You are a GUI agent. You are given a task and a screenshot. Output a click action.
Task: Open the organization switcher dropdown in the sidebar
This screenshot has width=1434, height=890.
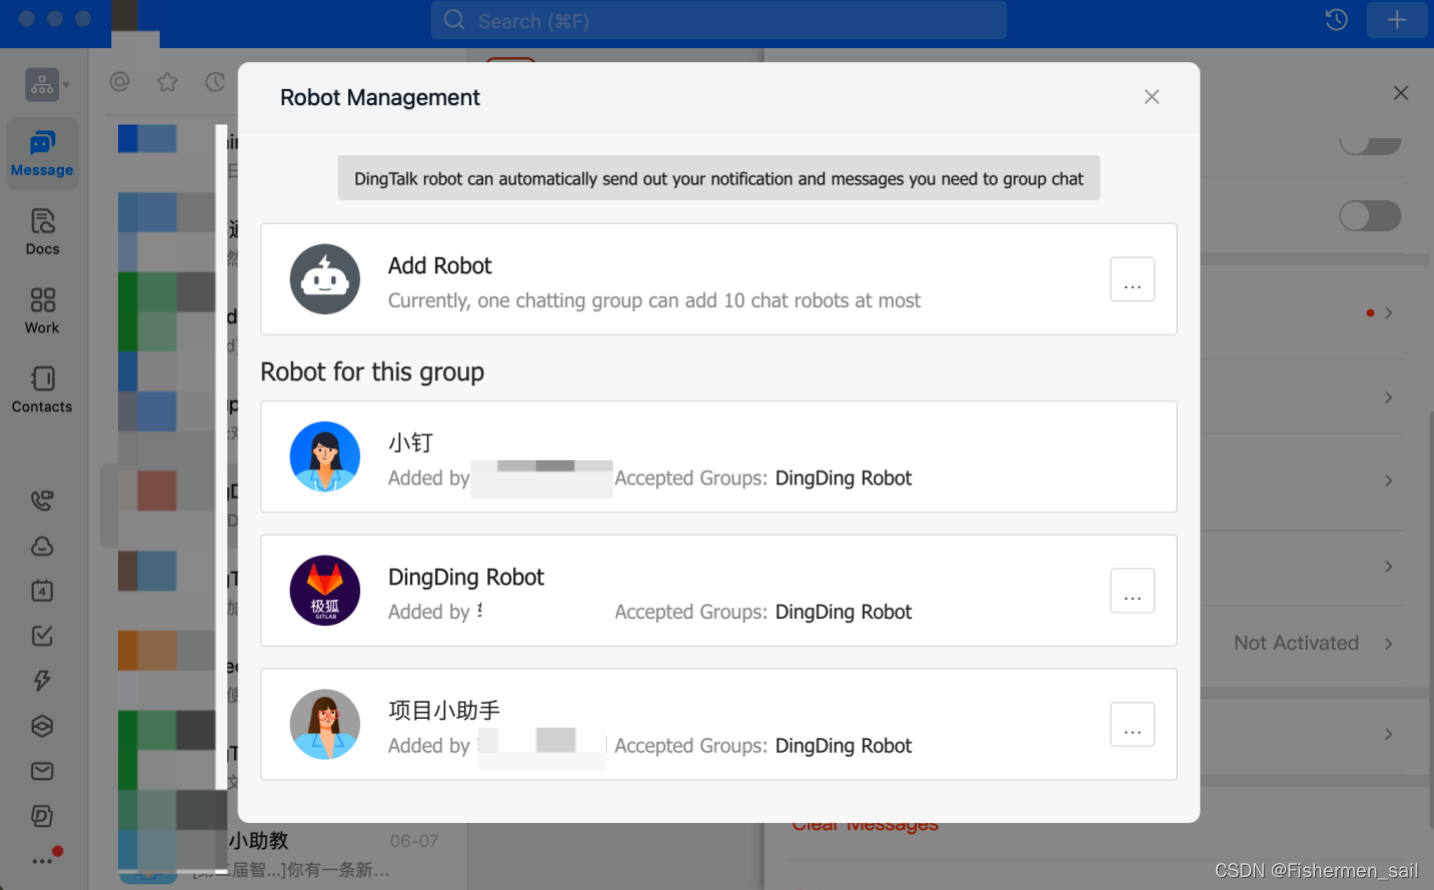47,85
